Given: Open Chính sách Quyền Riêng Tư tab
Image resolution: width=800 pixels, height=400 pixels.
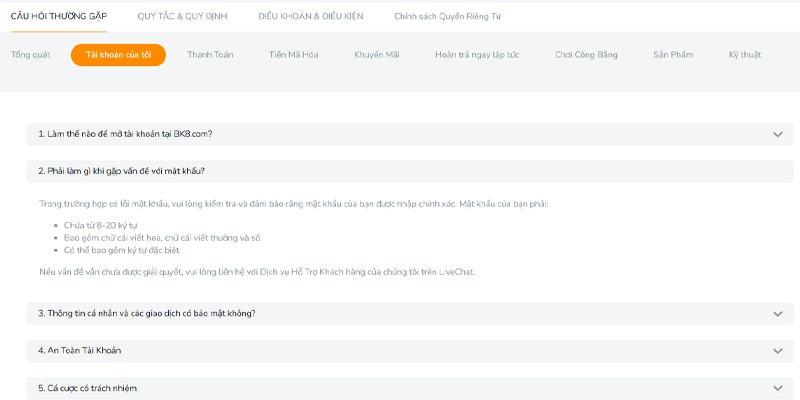Looking at the screenshot, I should click(447, 16).
